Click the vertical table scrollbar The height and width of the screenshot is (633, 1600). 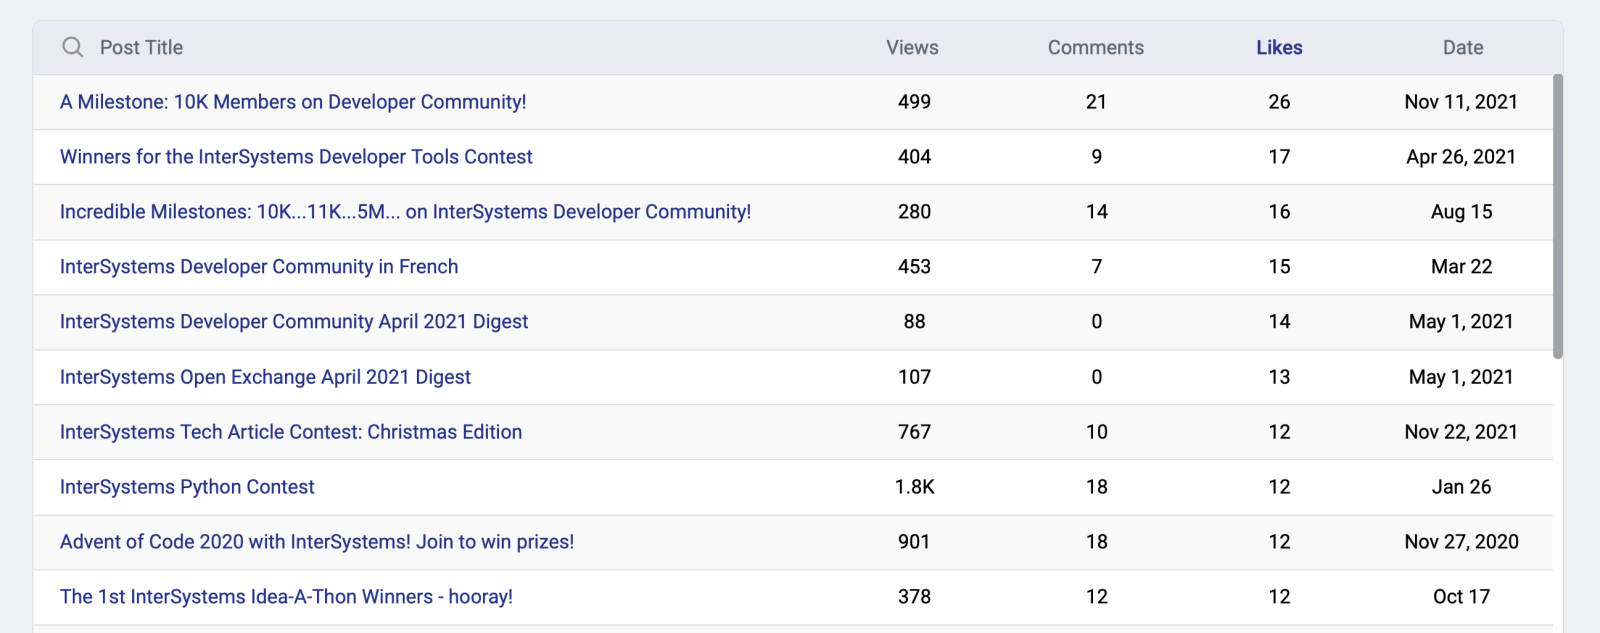1557,216
